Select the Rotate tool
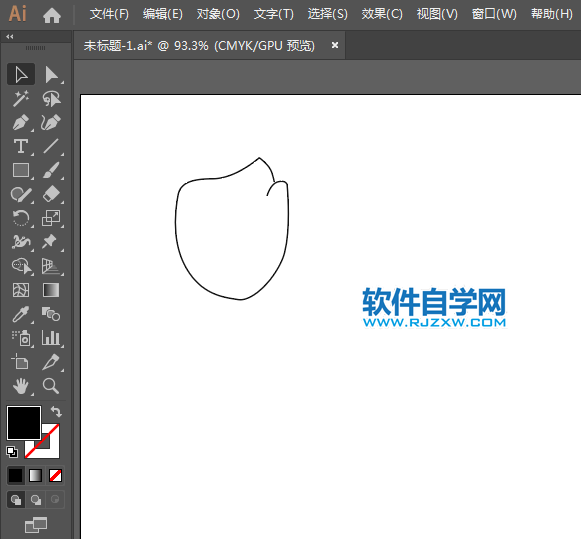581x539 pixels. tap(21, 218)
